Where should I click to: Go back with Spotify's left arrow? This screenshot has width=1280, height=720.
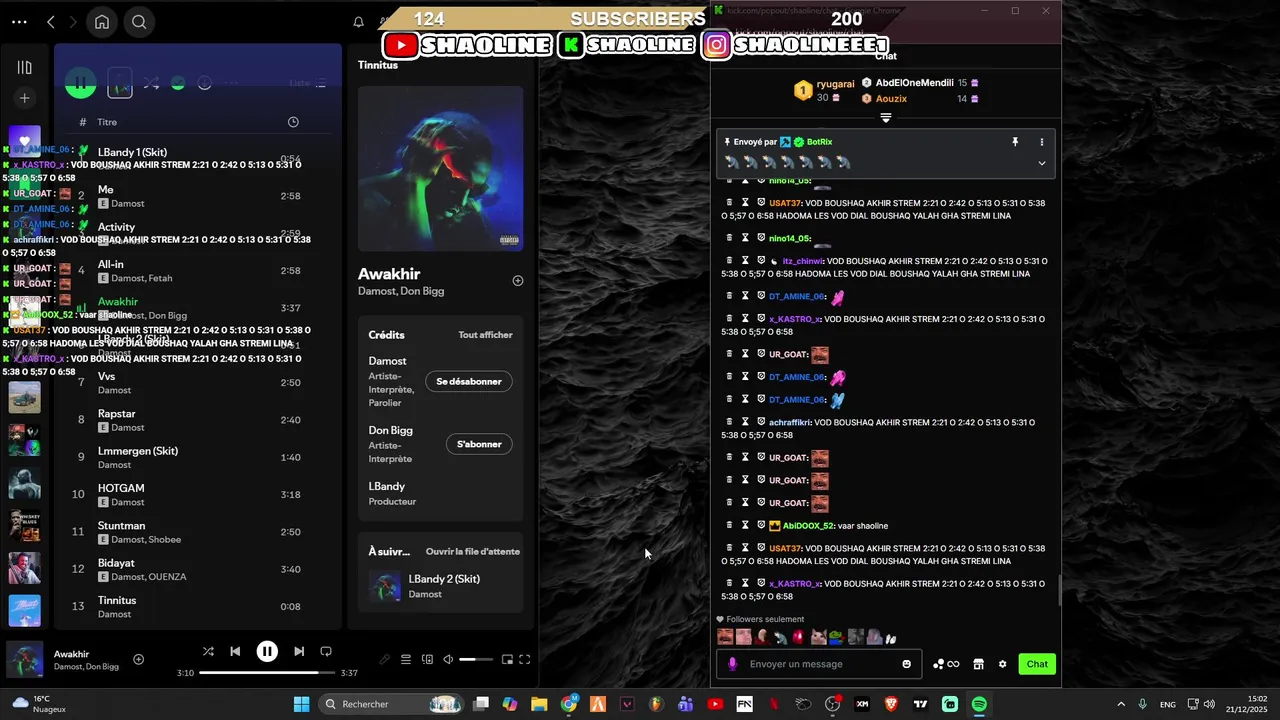[51, 22]
